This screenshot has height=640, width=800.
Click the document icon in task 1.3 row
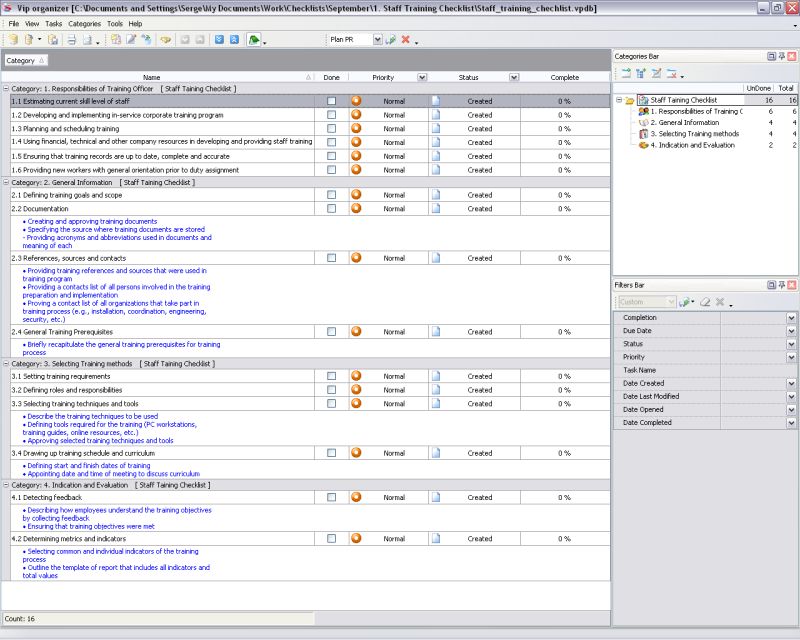coord(435,129)
